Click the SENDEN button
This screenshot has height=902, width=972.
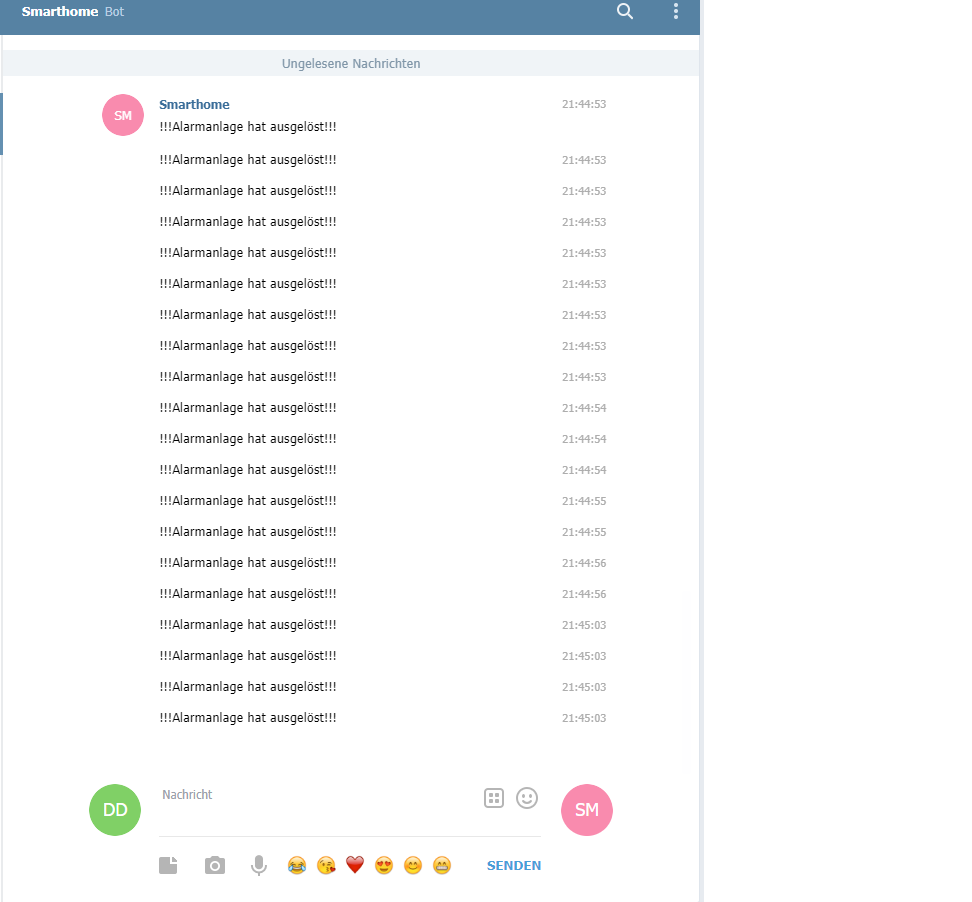click(x=514, y=865)
